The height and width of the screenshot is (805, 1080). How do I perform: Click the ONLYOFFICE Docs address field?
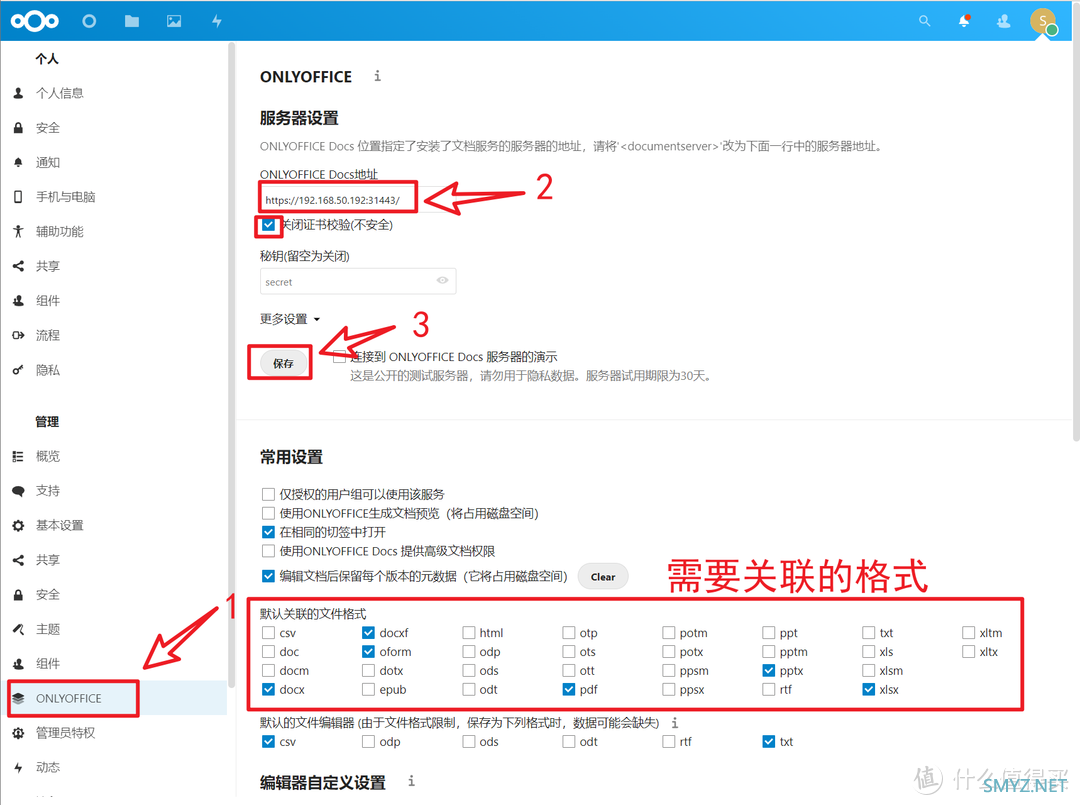click(357, 200)
